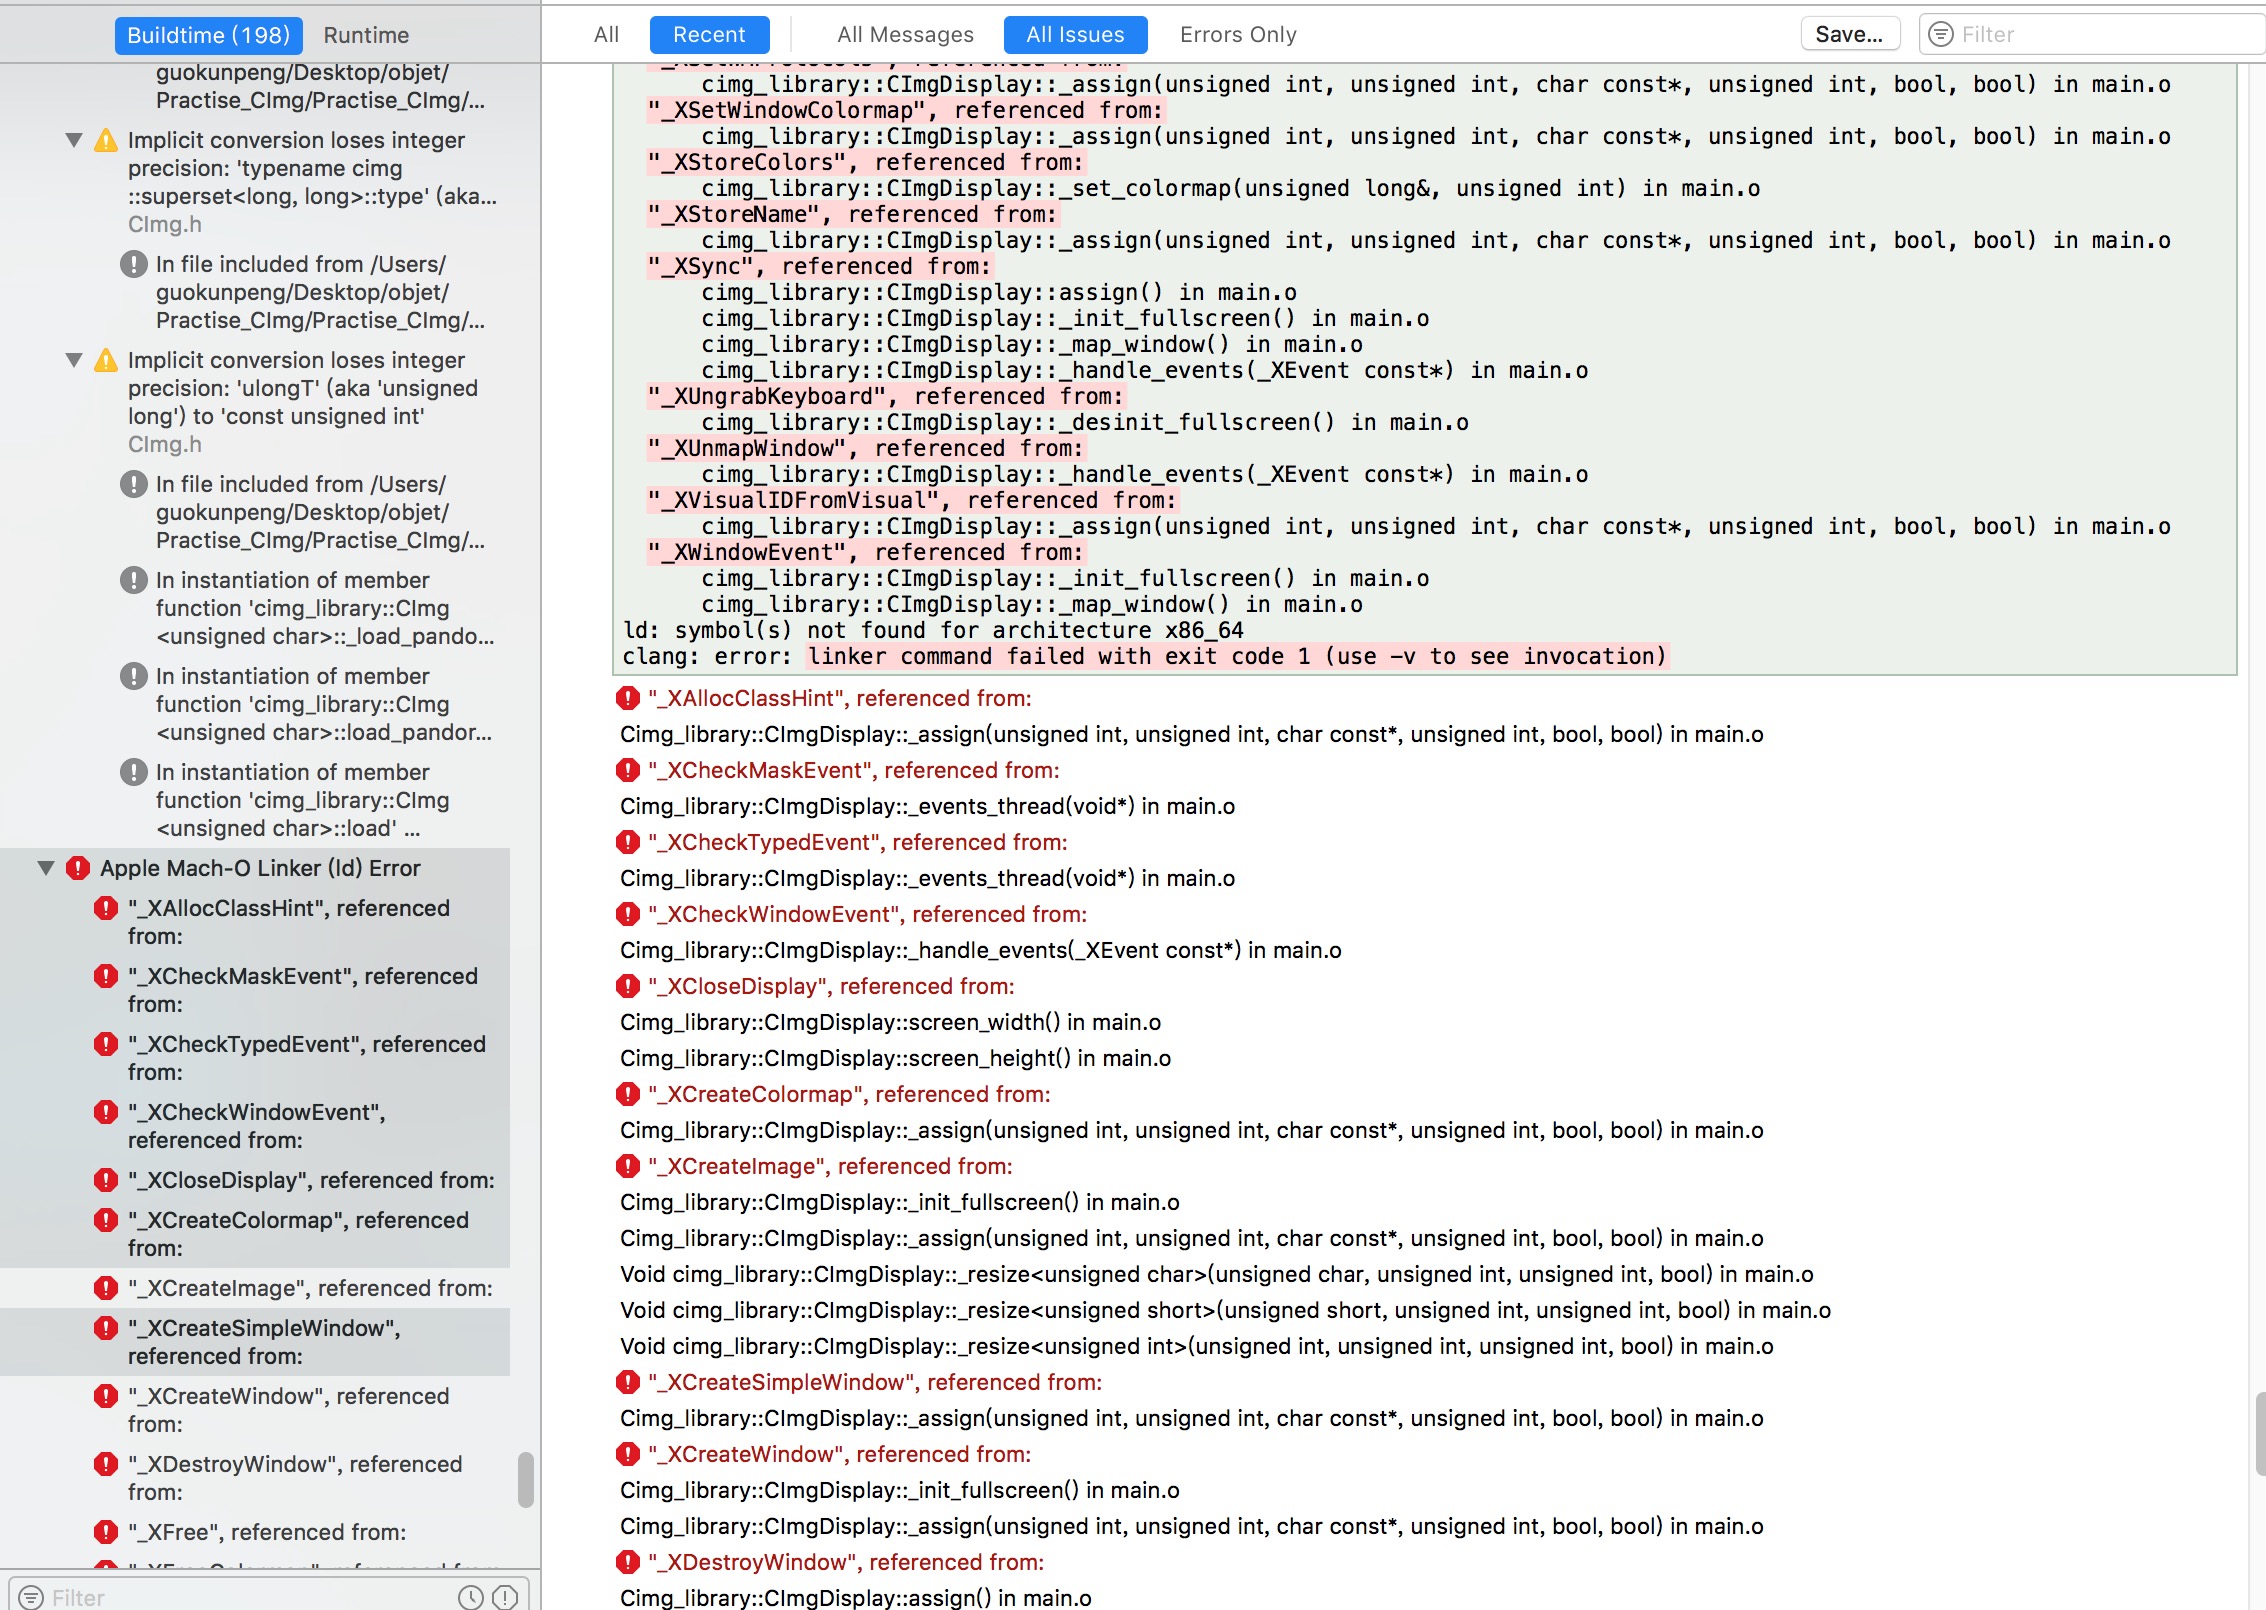This screenshot has width=2266, height=1610.
Task: Collapse the Apple Mach-O Linker Error group
Action: [45, 868]
